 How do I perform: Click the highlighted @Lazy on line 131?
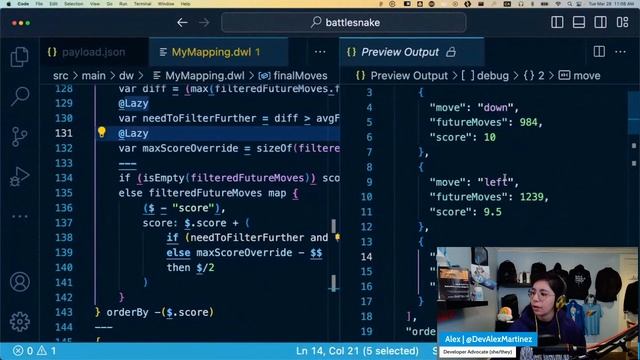133,133
